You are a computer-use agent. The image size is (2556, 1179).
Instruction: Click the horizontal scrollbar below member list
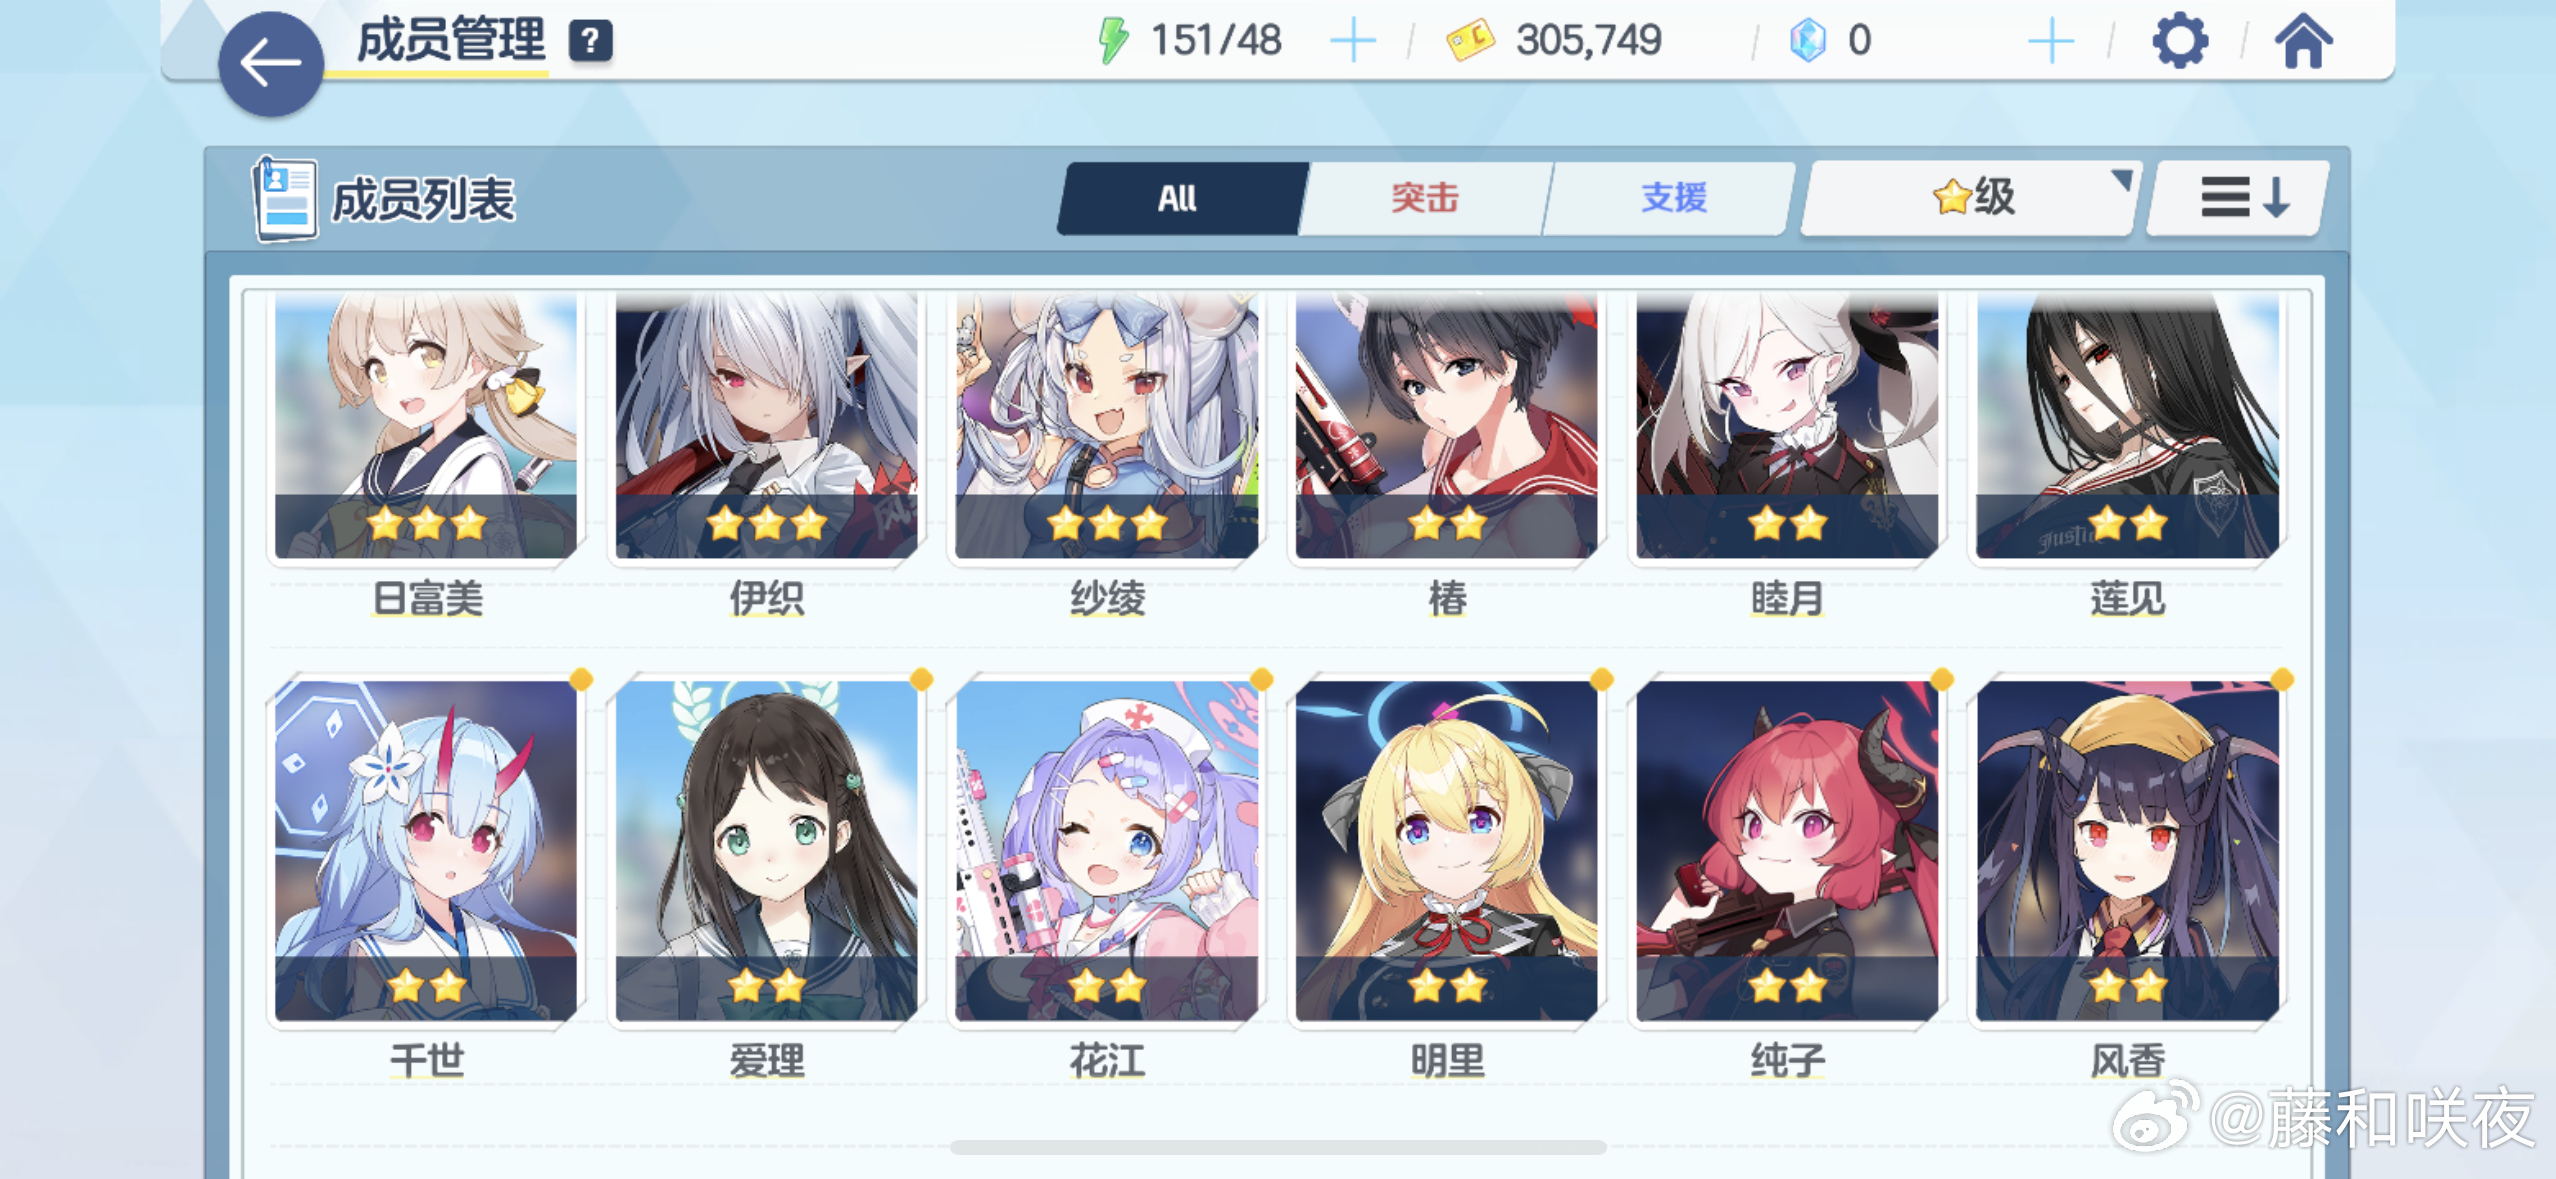[x=1278, y=1147]
